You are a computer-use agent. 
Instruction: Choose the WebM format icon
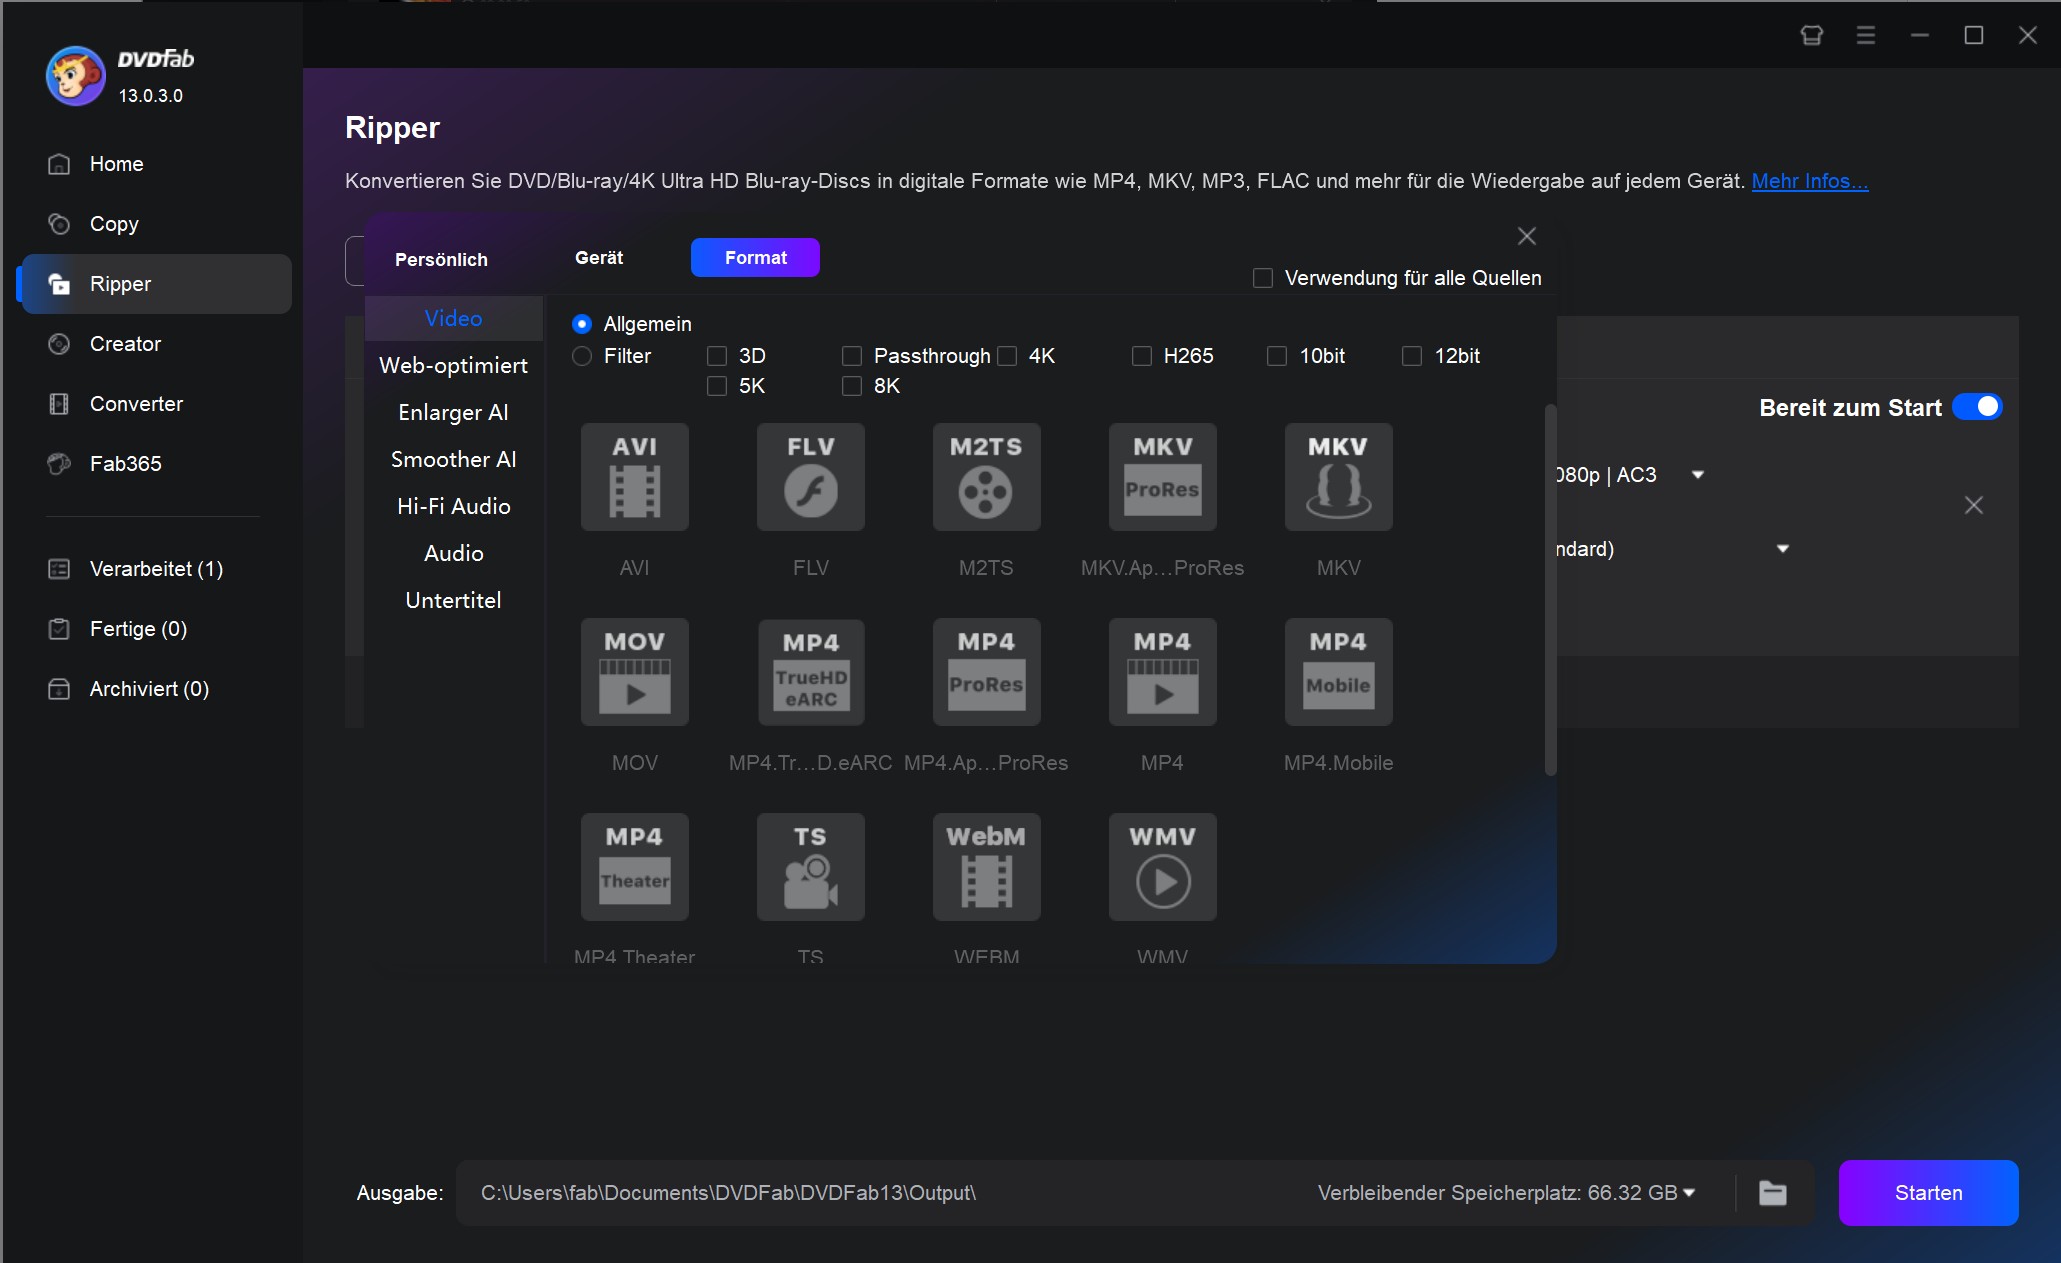coord(986,866)
